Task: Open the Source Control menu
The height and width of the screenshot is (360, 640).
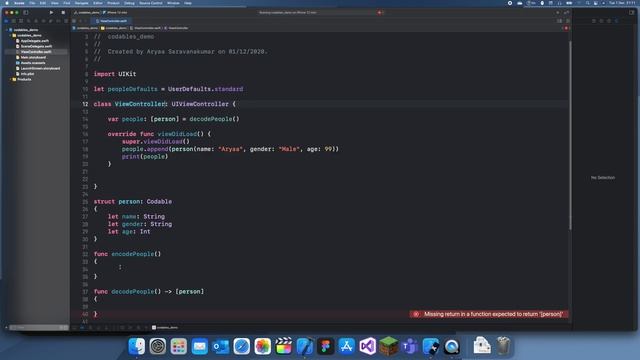Action: [x=151, y=3]
